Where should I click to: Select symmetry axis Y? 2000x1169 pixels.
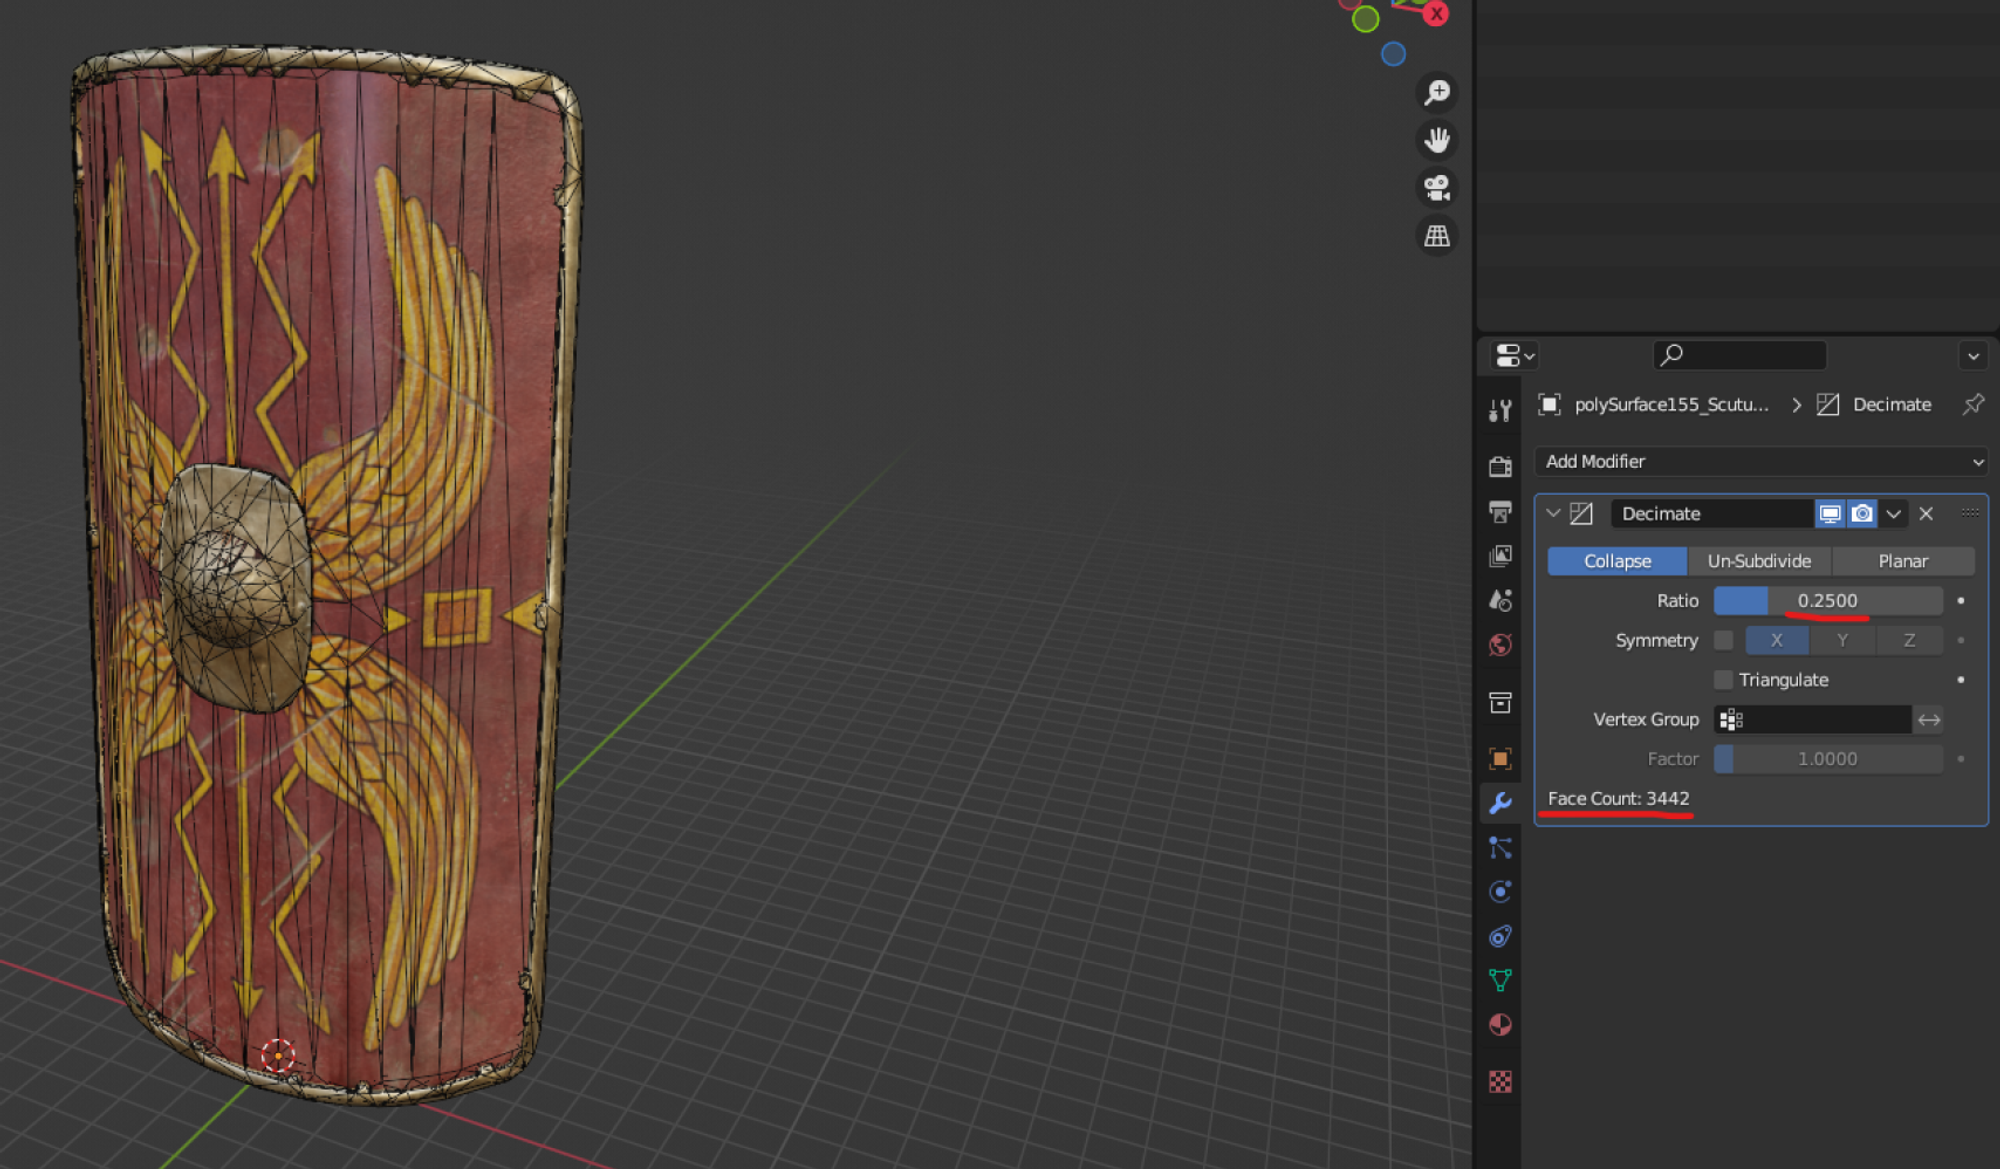tap(1843, 640)
